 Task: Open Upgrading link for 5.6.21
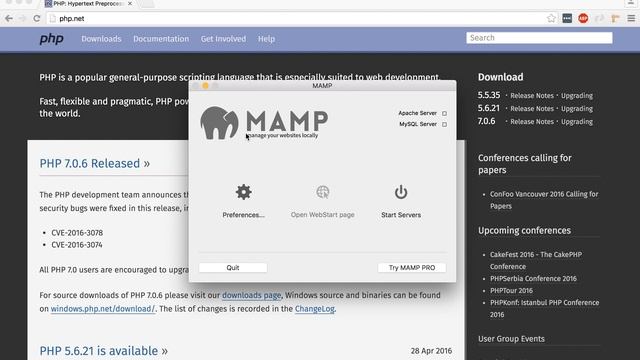point(577,109)
